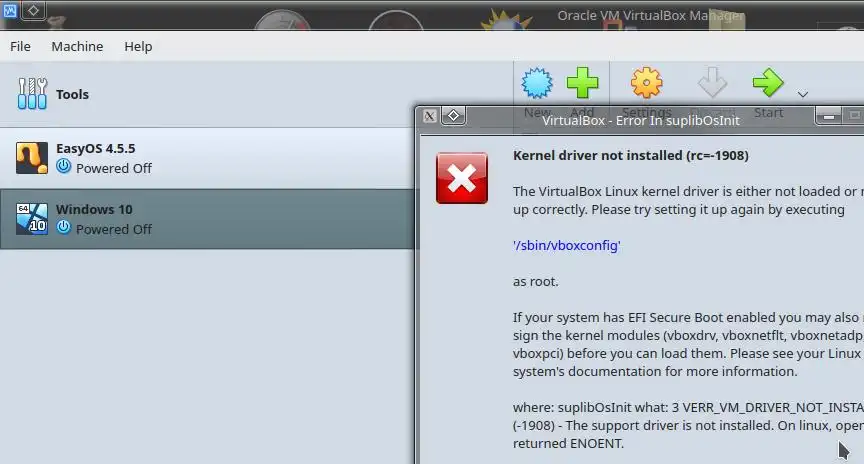The image size is (864, 464).
Task: Click the Discard toolbar arrow icon
Action: 712,83
